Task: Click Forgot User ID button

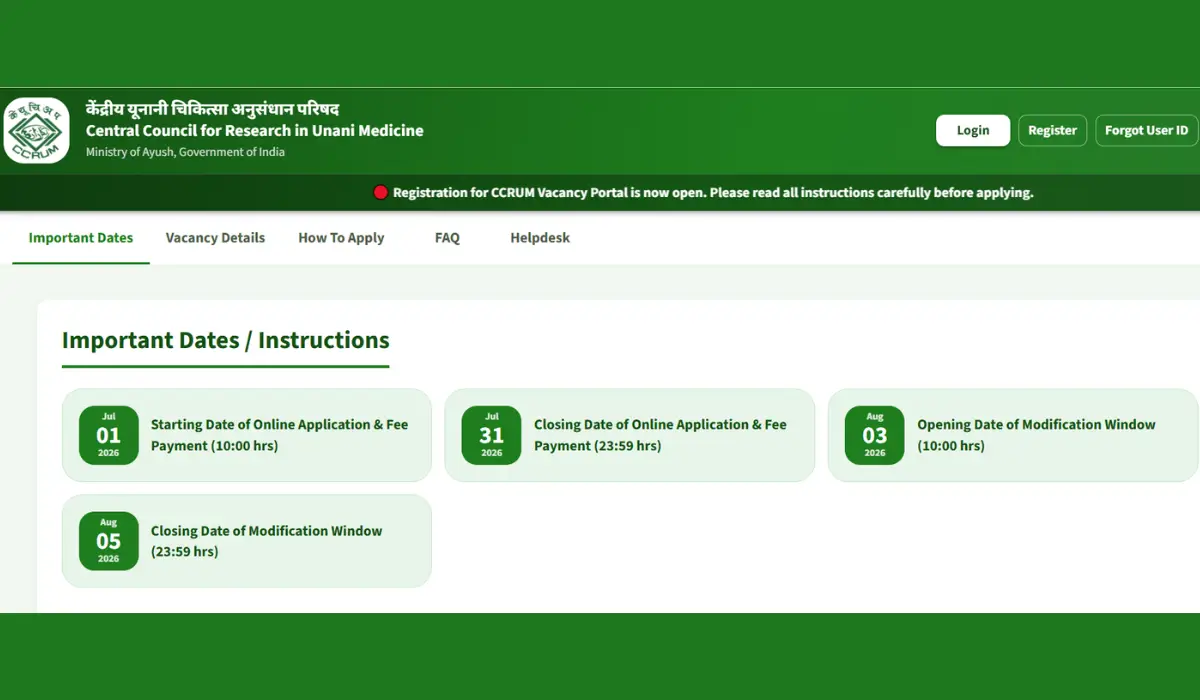Action: [x=1146, y=130]
